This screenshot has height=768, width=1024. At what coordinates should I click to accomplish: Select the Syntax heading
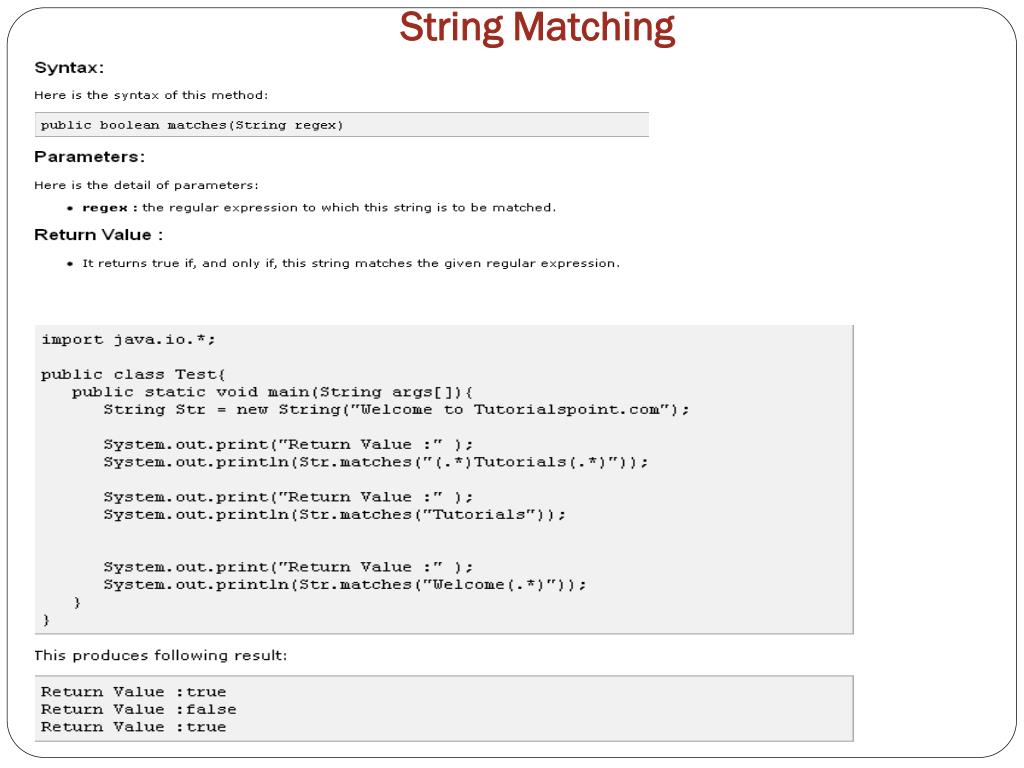(x=69, y=68)
